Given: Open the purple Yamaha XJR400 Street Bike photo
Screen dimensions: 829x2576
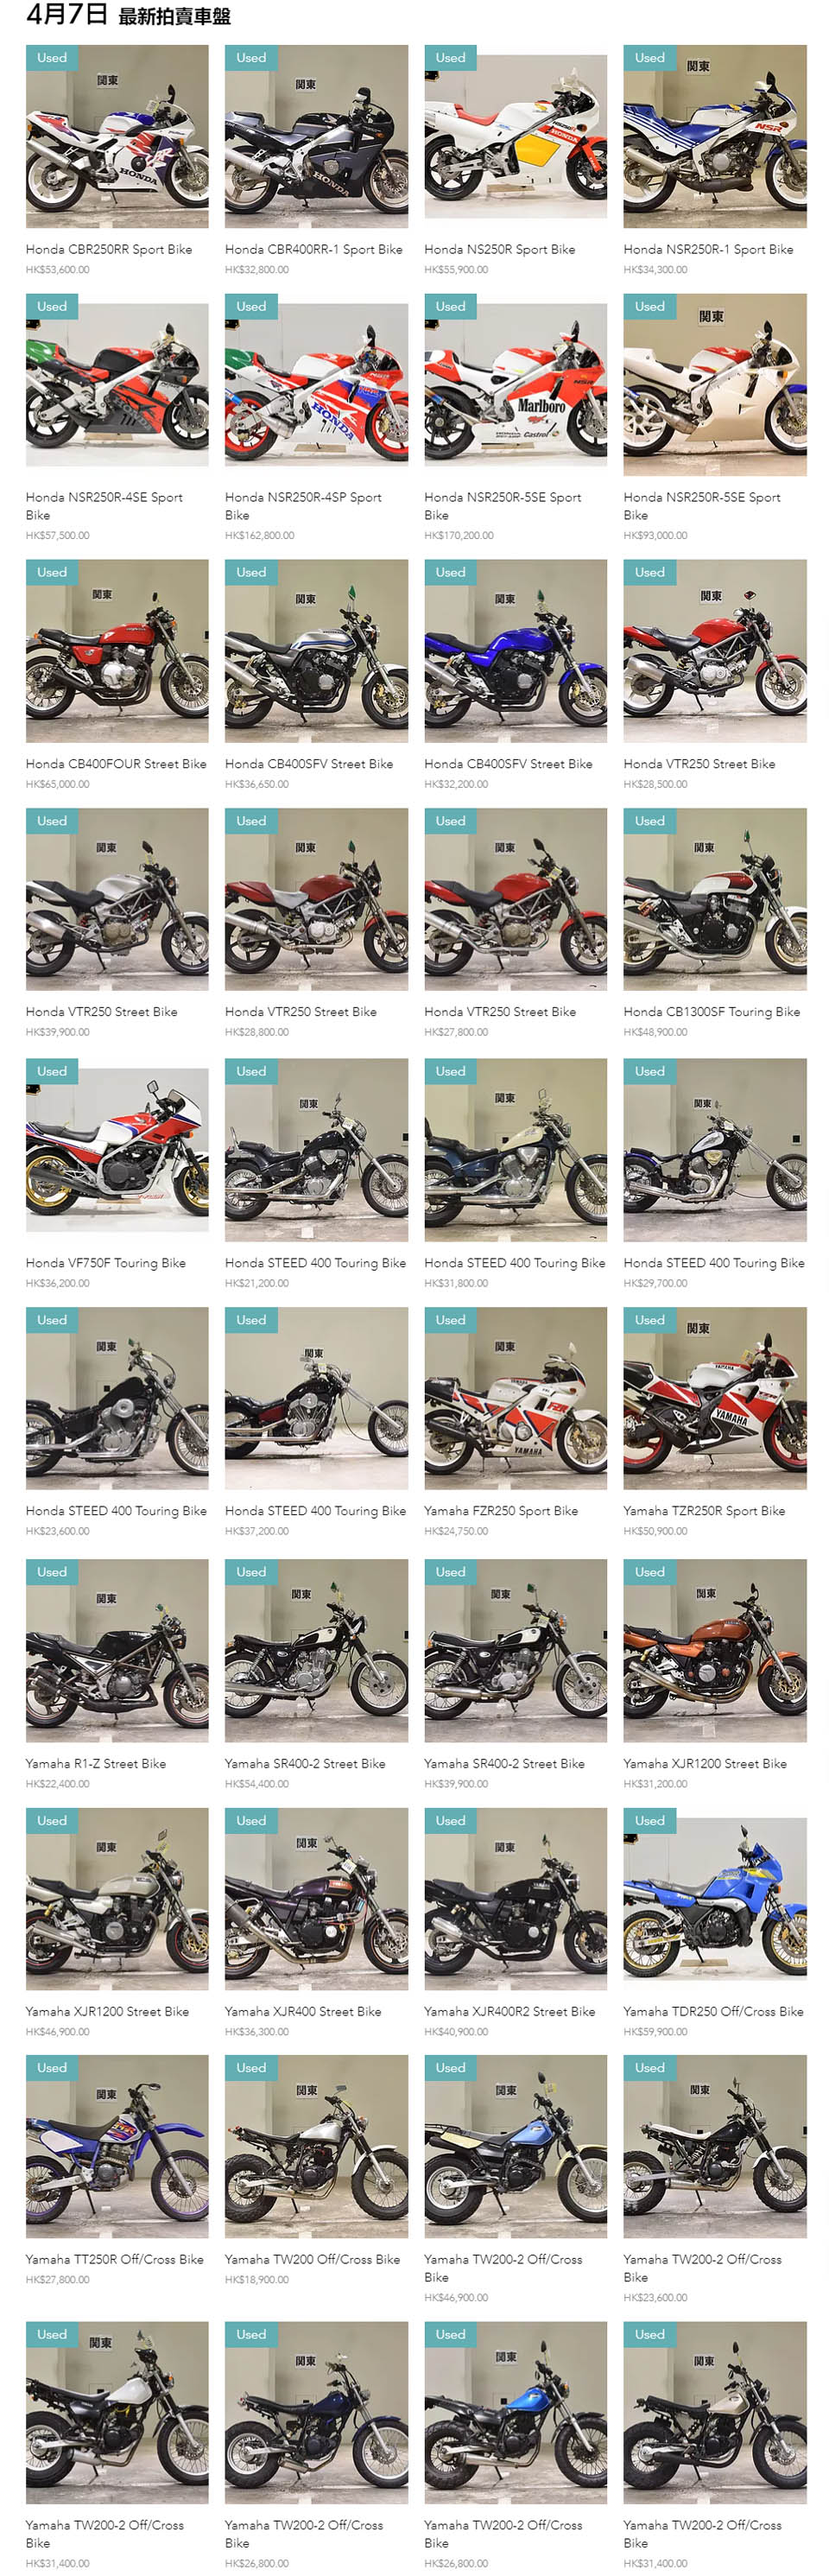Looking at the screenshot, I should pyautogui.click(x=316, y=1899).
